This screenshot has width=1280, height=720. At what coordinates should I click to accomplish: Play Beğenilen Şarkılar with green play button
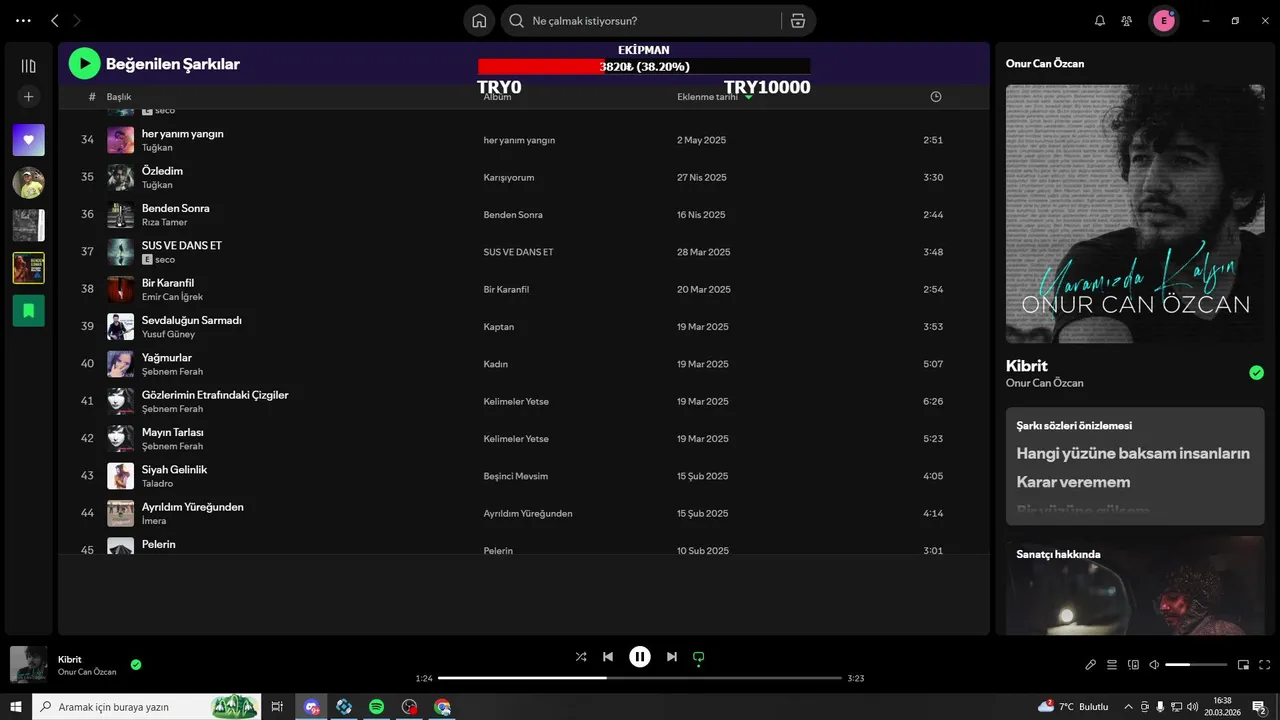coord(84,64)
